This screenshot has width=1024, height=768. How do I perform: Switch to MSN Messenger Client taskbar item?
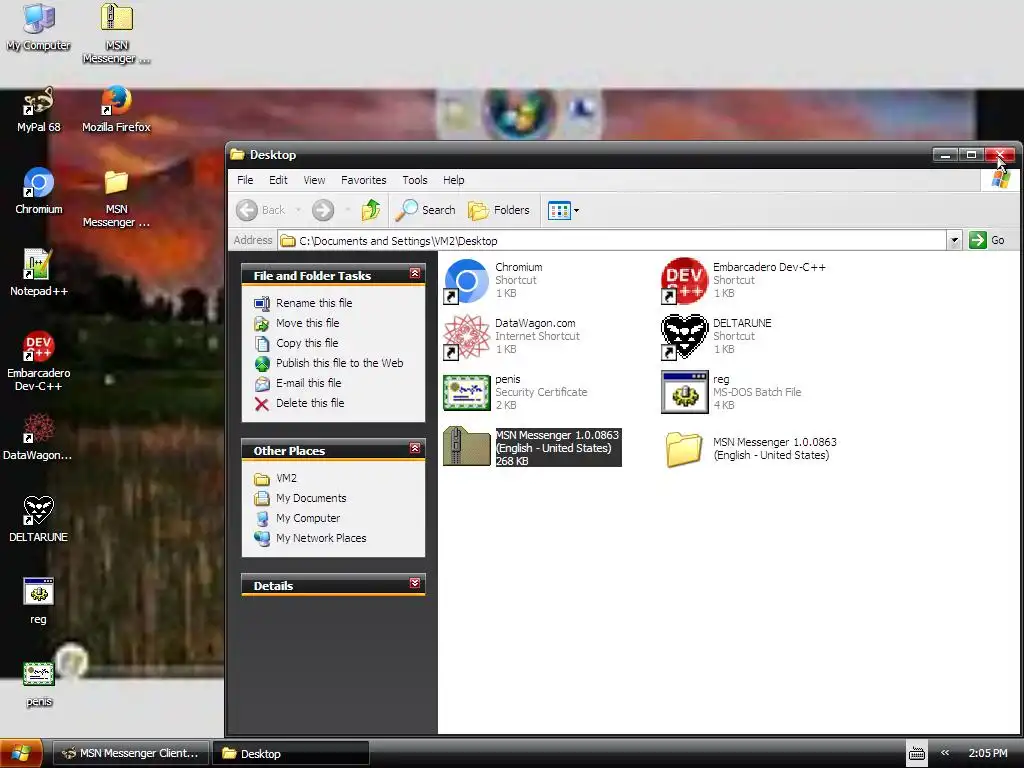coord(130,753)
